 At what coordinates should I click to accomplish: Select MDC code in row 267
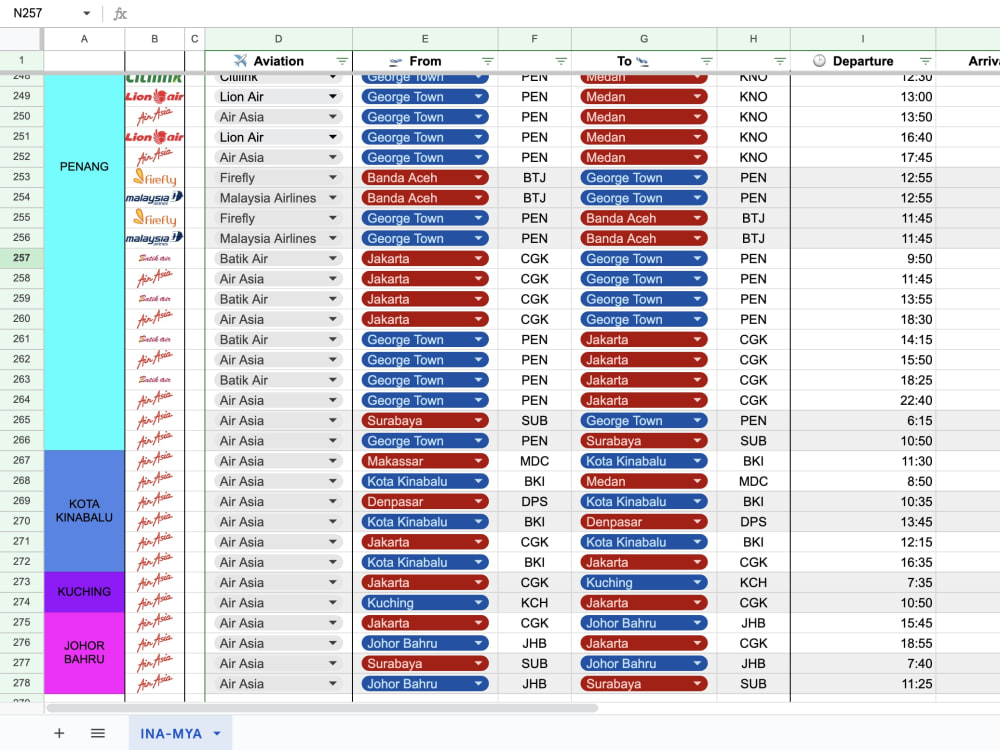click(534, 461)
